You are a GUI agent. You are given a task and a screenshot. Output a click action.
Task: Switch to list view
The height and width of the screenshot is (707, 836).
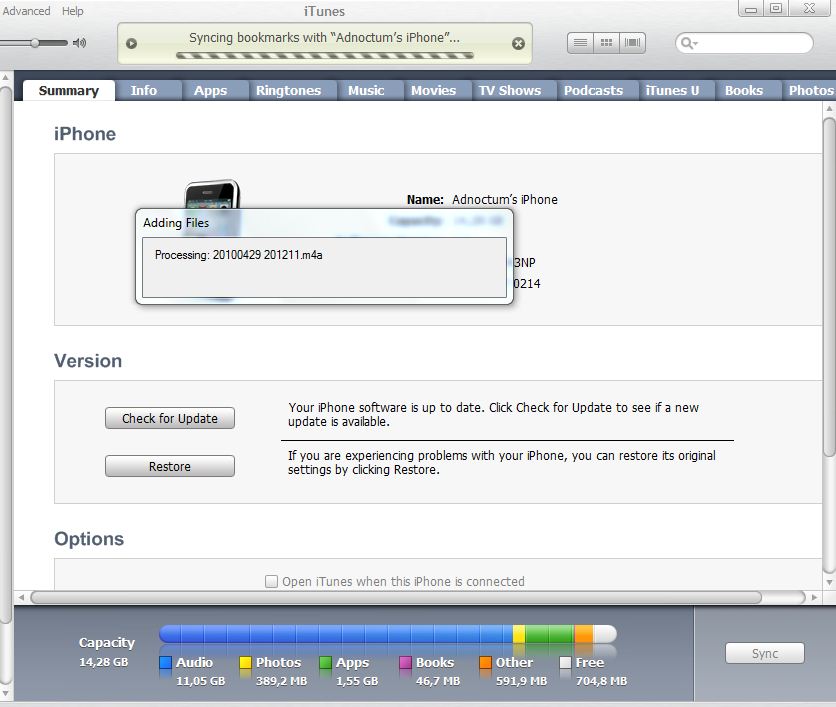tap(580, 43)
